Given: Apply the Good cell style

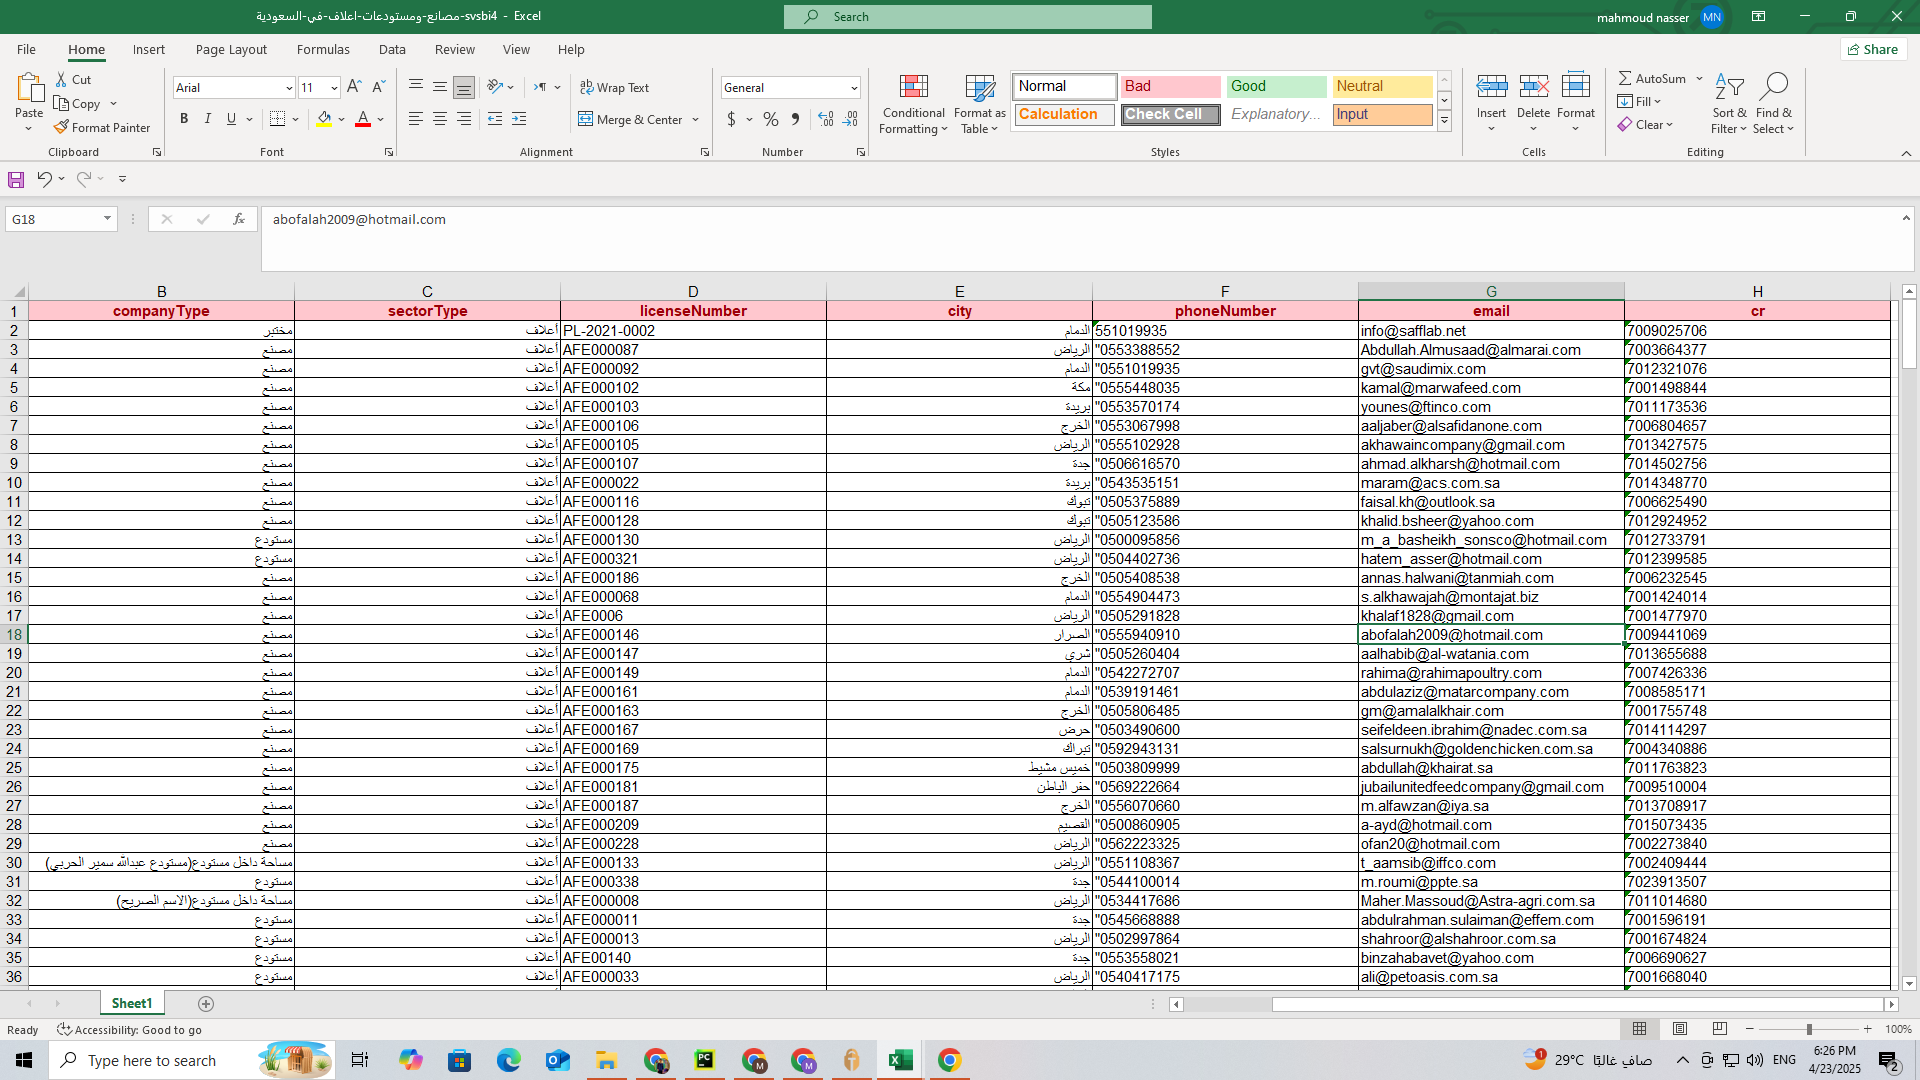Looking at the screenshot, I should 1275,86.
